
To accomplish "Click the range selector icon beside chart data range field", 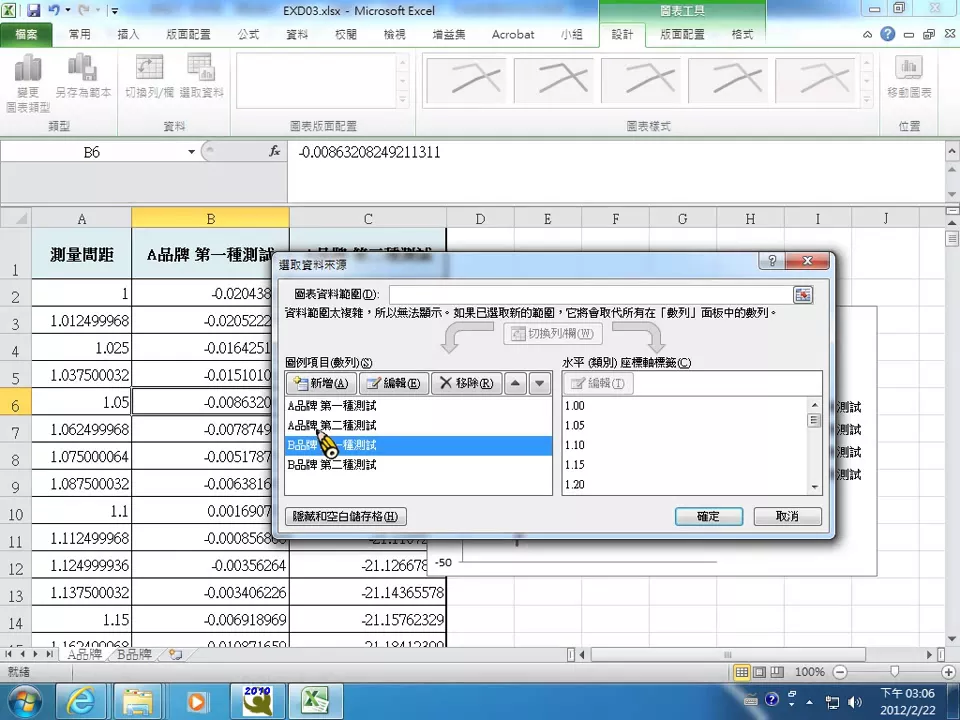I will (x=803, y=295).
